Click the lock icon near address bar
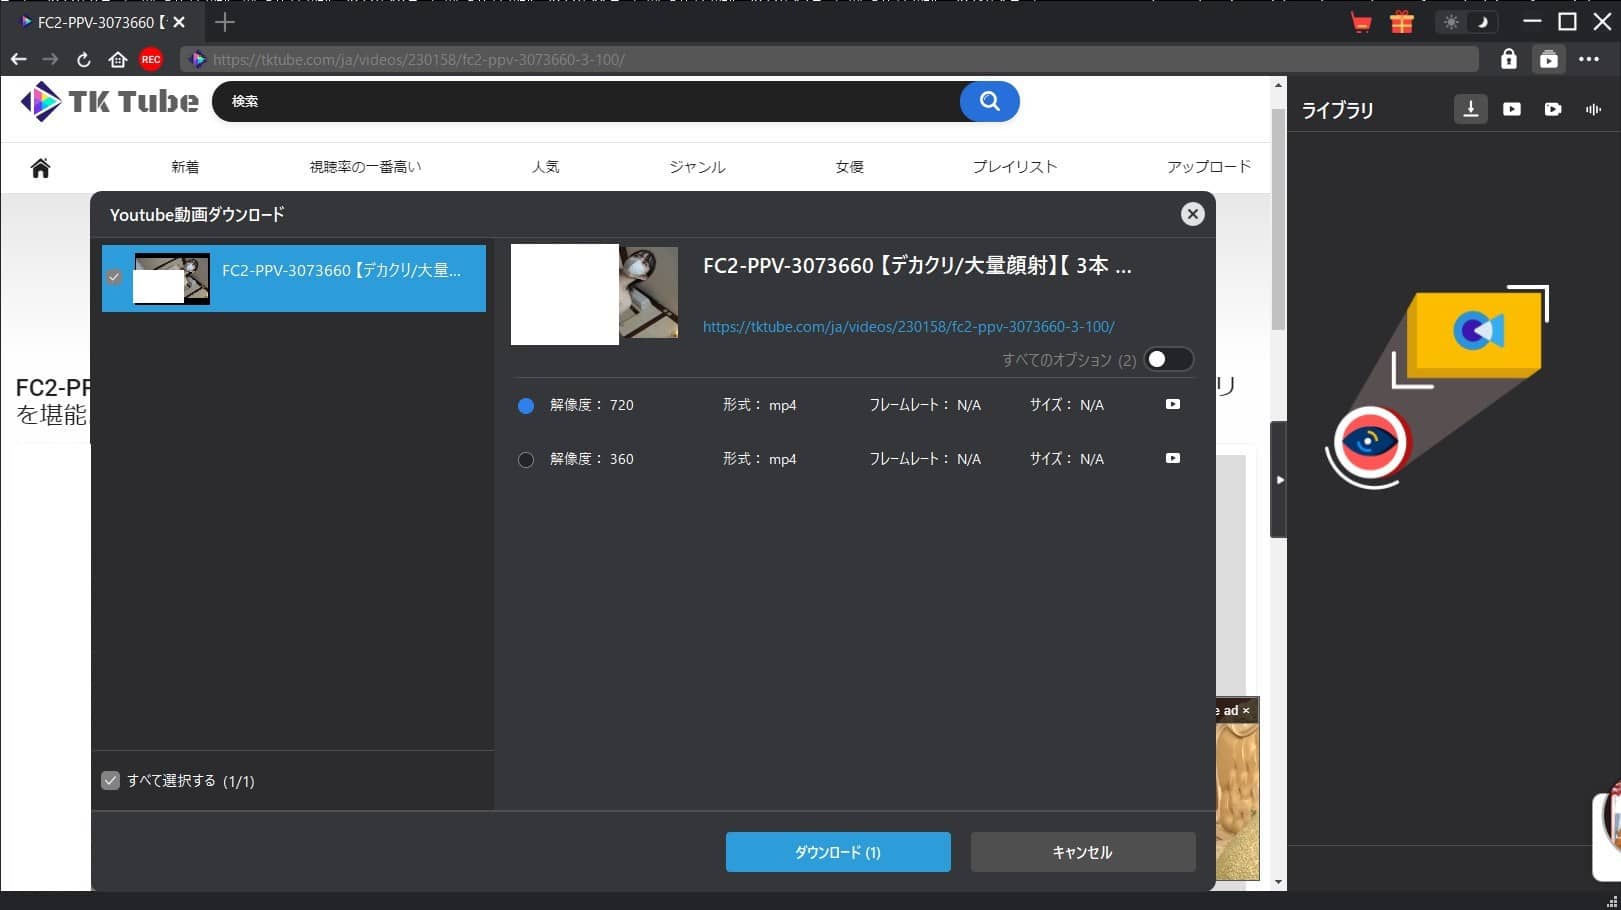This screenshot has width=1621, height=910. [1508, 60]
